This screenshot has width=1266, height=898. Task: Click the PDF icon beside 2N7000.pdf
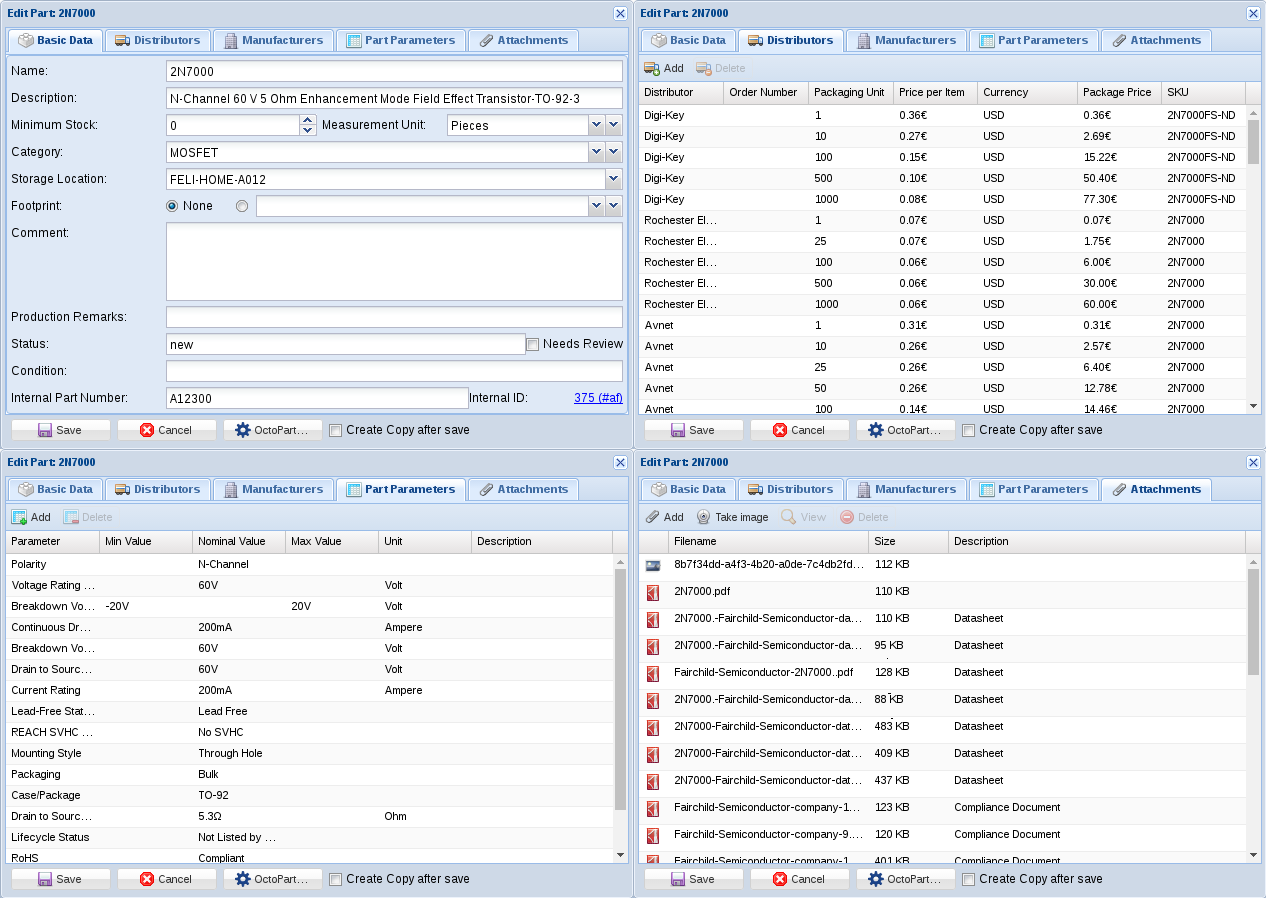[x=654, y=591]
